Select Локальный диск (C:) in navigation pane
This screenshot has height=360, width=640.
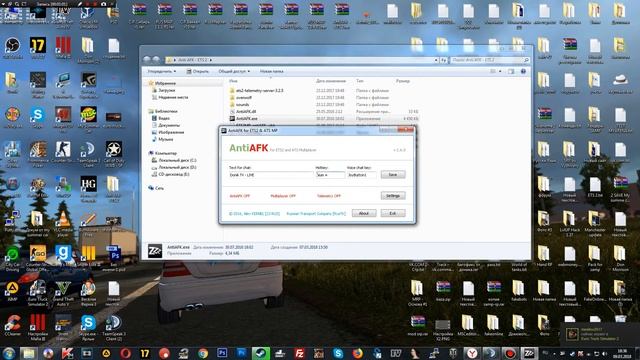tap(174, 160)
